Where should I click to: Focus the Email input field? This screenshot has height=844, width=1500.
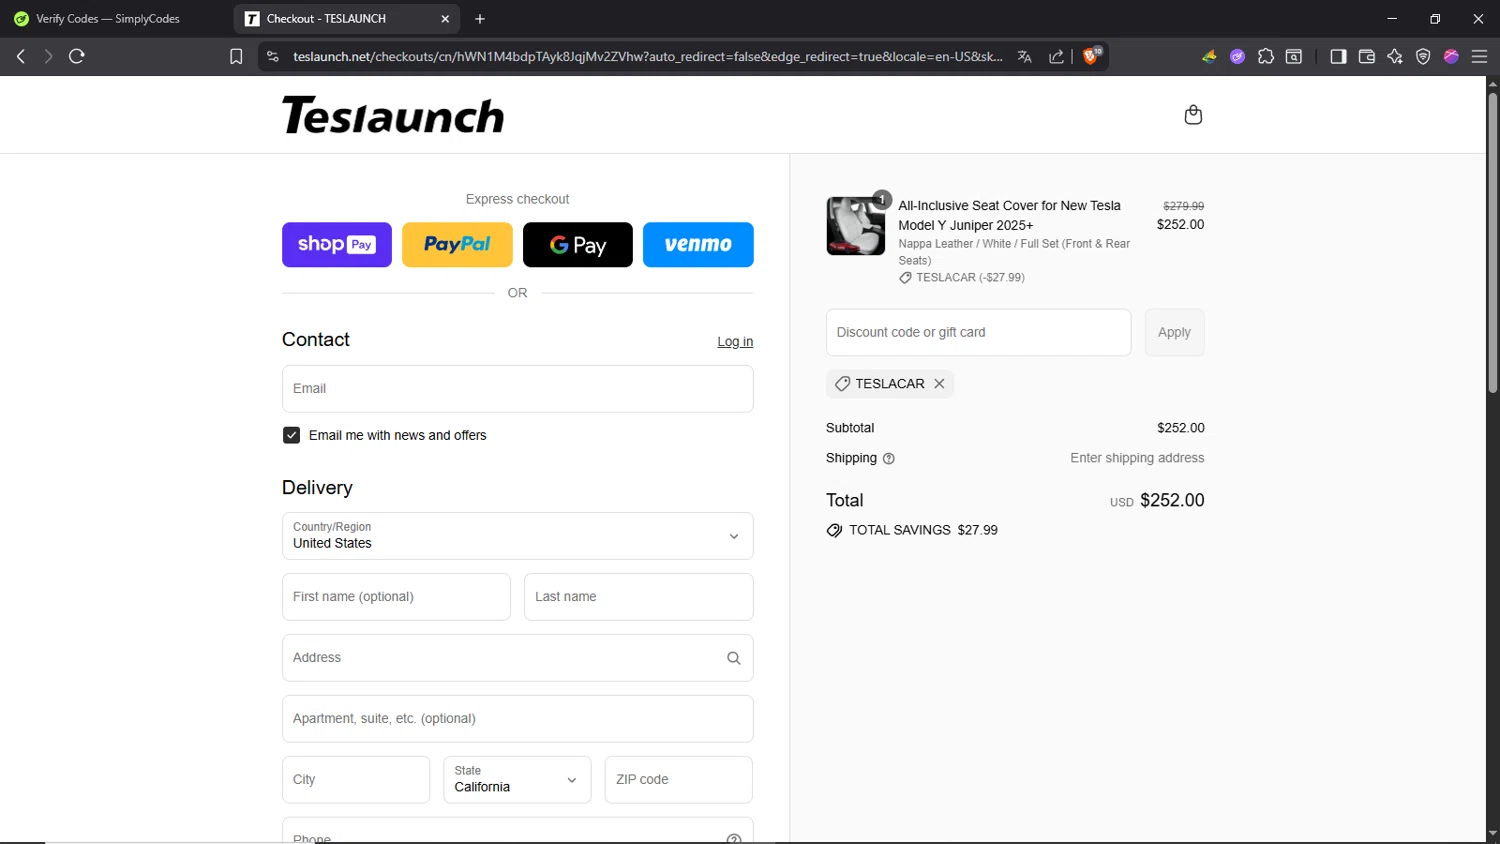(x=517, y=389)
